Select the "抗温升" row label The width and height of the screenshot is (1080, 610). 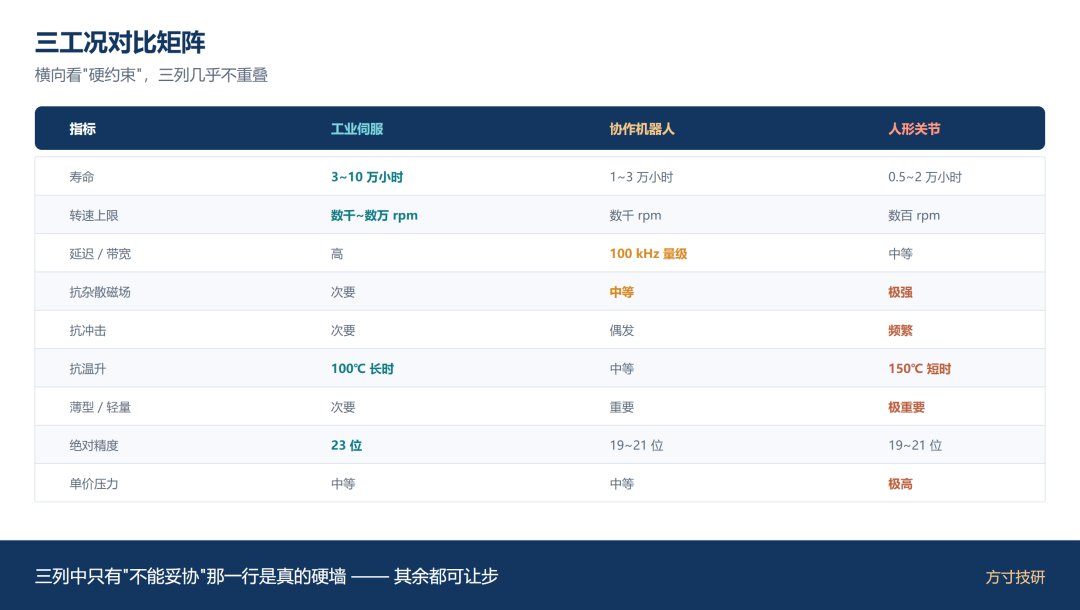88,369
